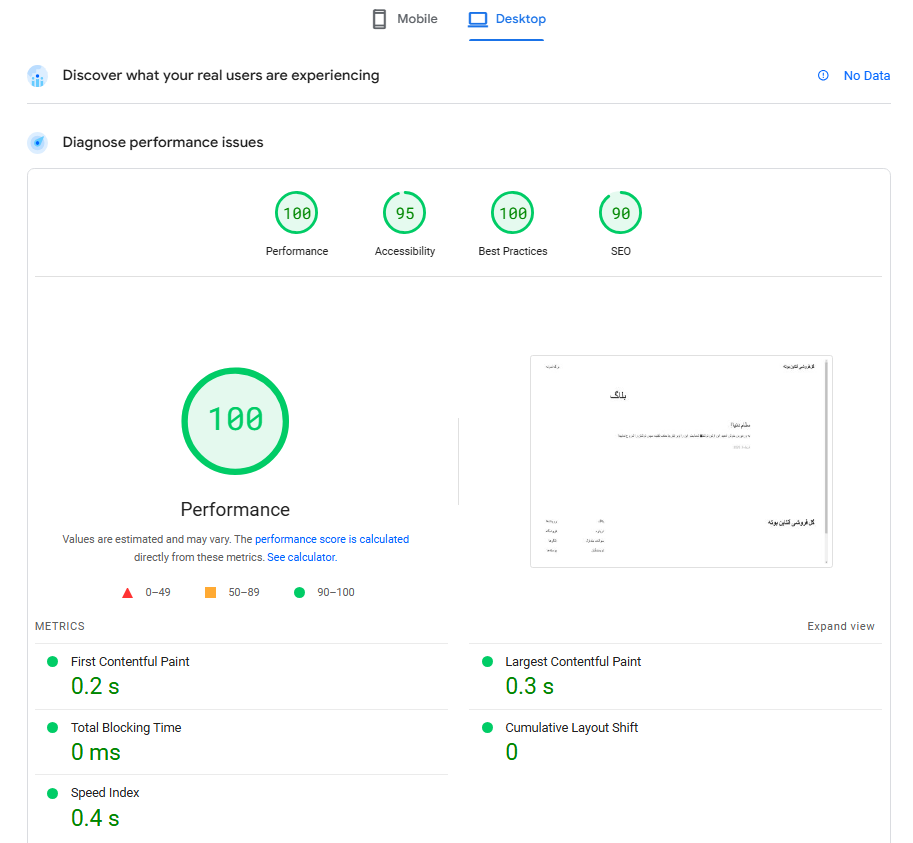Click the 0.3 s value

click(x=529, y=686)
